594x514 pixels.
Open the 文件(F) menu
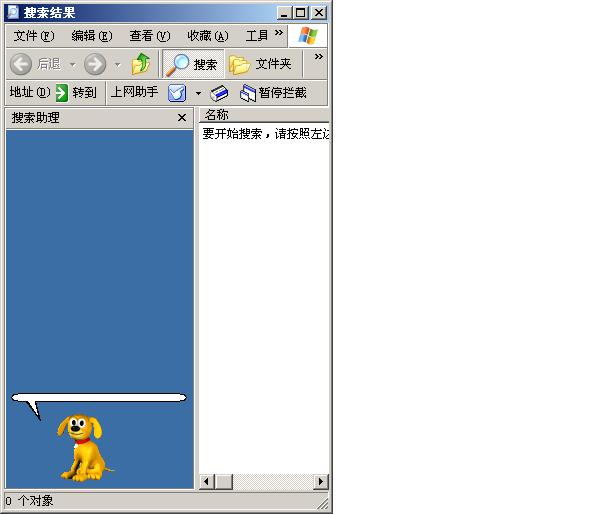pyautogui.click(x=34, y=36)
